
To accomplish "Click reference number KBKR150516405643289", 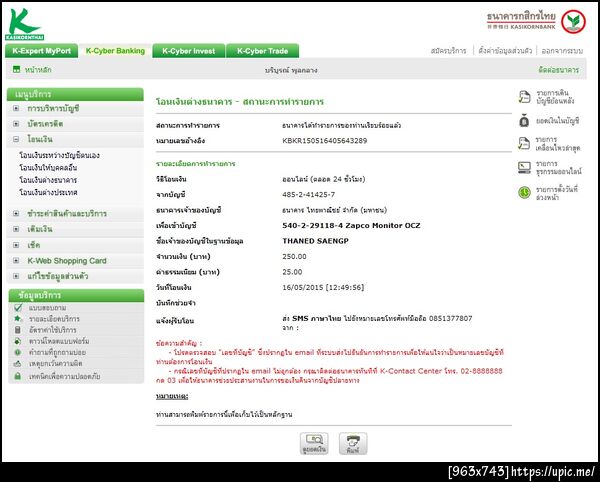I will pyautogui.click(x=324, y=140).
